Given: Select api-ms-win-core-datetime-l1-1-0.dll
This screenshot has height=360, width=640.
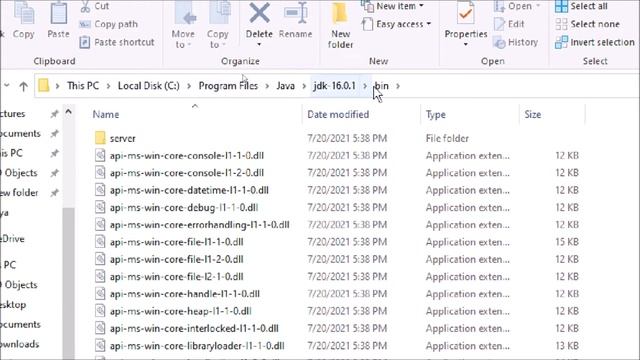Looking at the screenshot, I should [x=189, y=190].
